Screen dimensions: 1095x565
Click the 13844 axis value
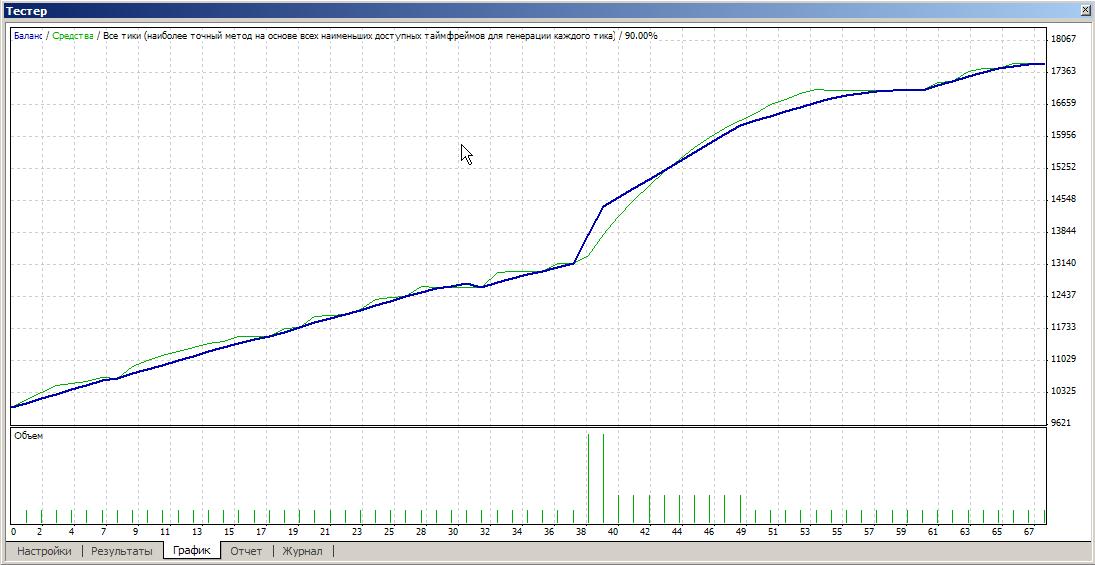1063,231
